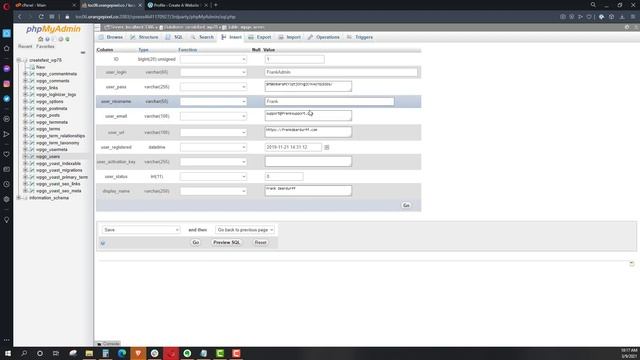Select wpgo_yoast_indexable table in tree
Viewport: 640px width, 360px height.
58,163
